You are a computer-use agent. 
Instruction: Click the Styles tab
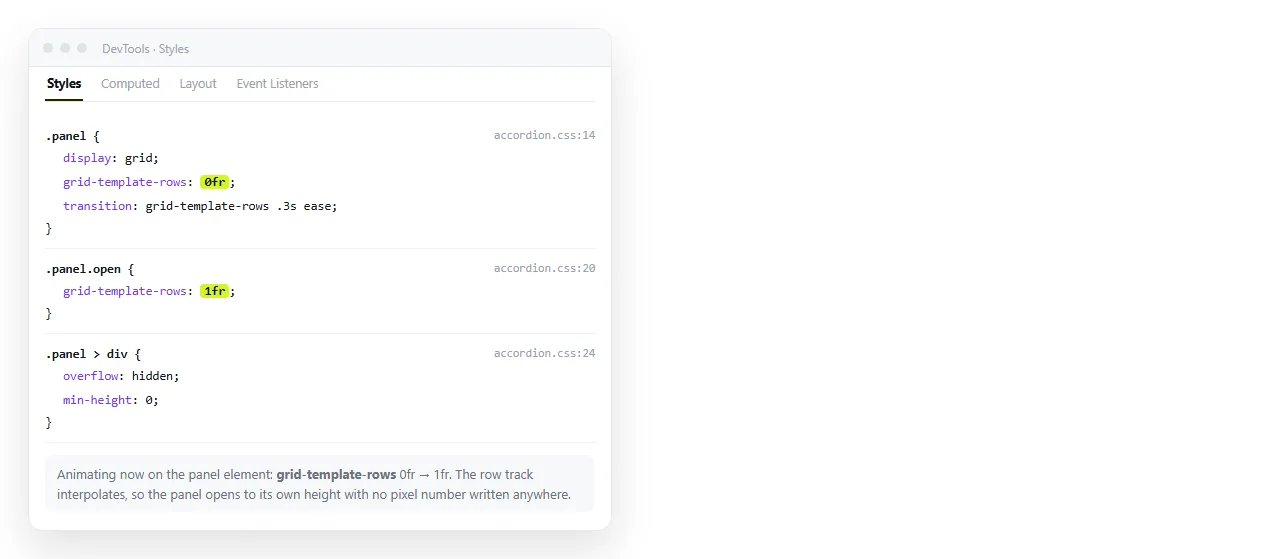(64, 84)
